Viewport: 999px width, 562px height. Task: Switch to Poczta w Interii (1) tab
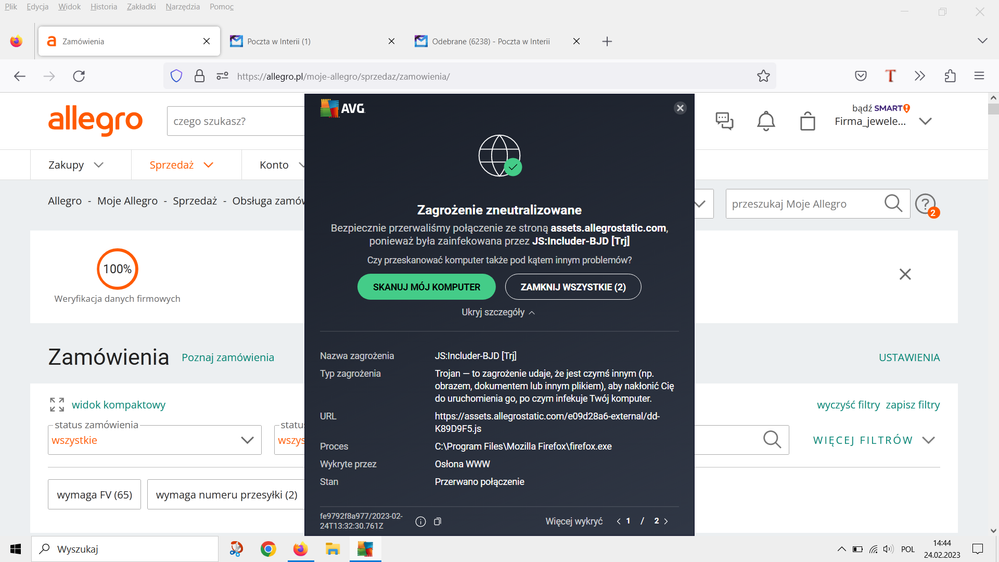(312, 41)
